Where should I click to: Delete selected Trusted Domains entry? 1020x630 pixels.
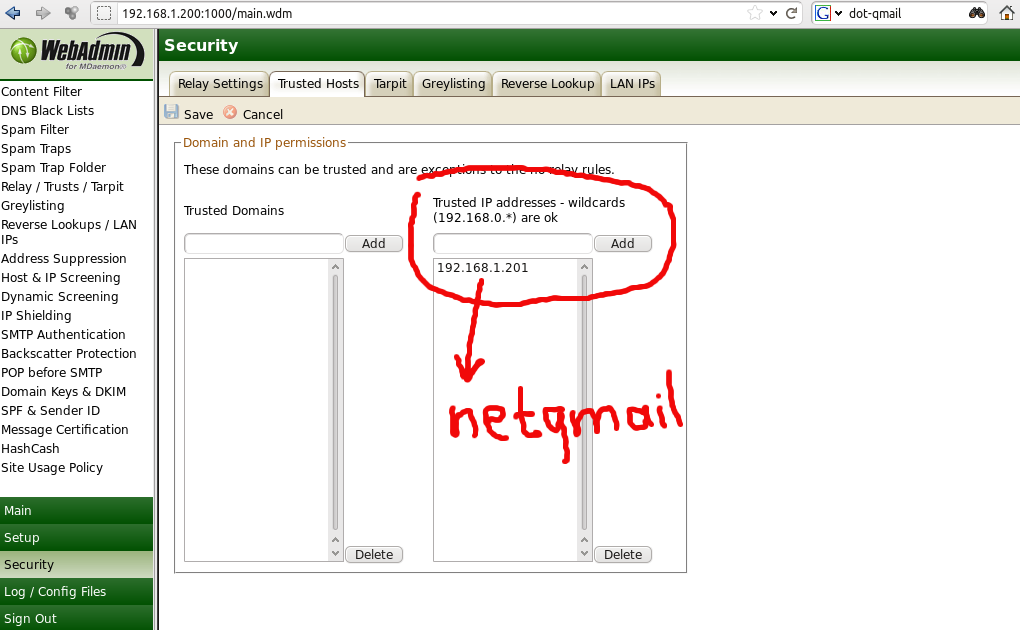click(x=374, y=554)
